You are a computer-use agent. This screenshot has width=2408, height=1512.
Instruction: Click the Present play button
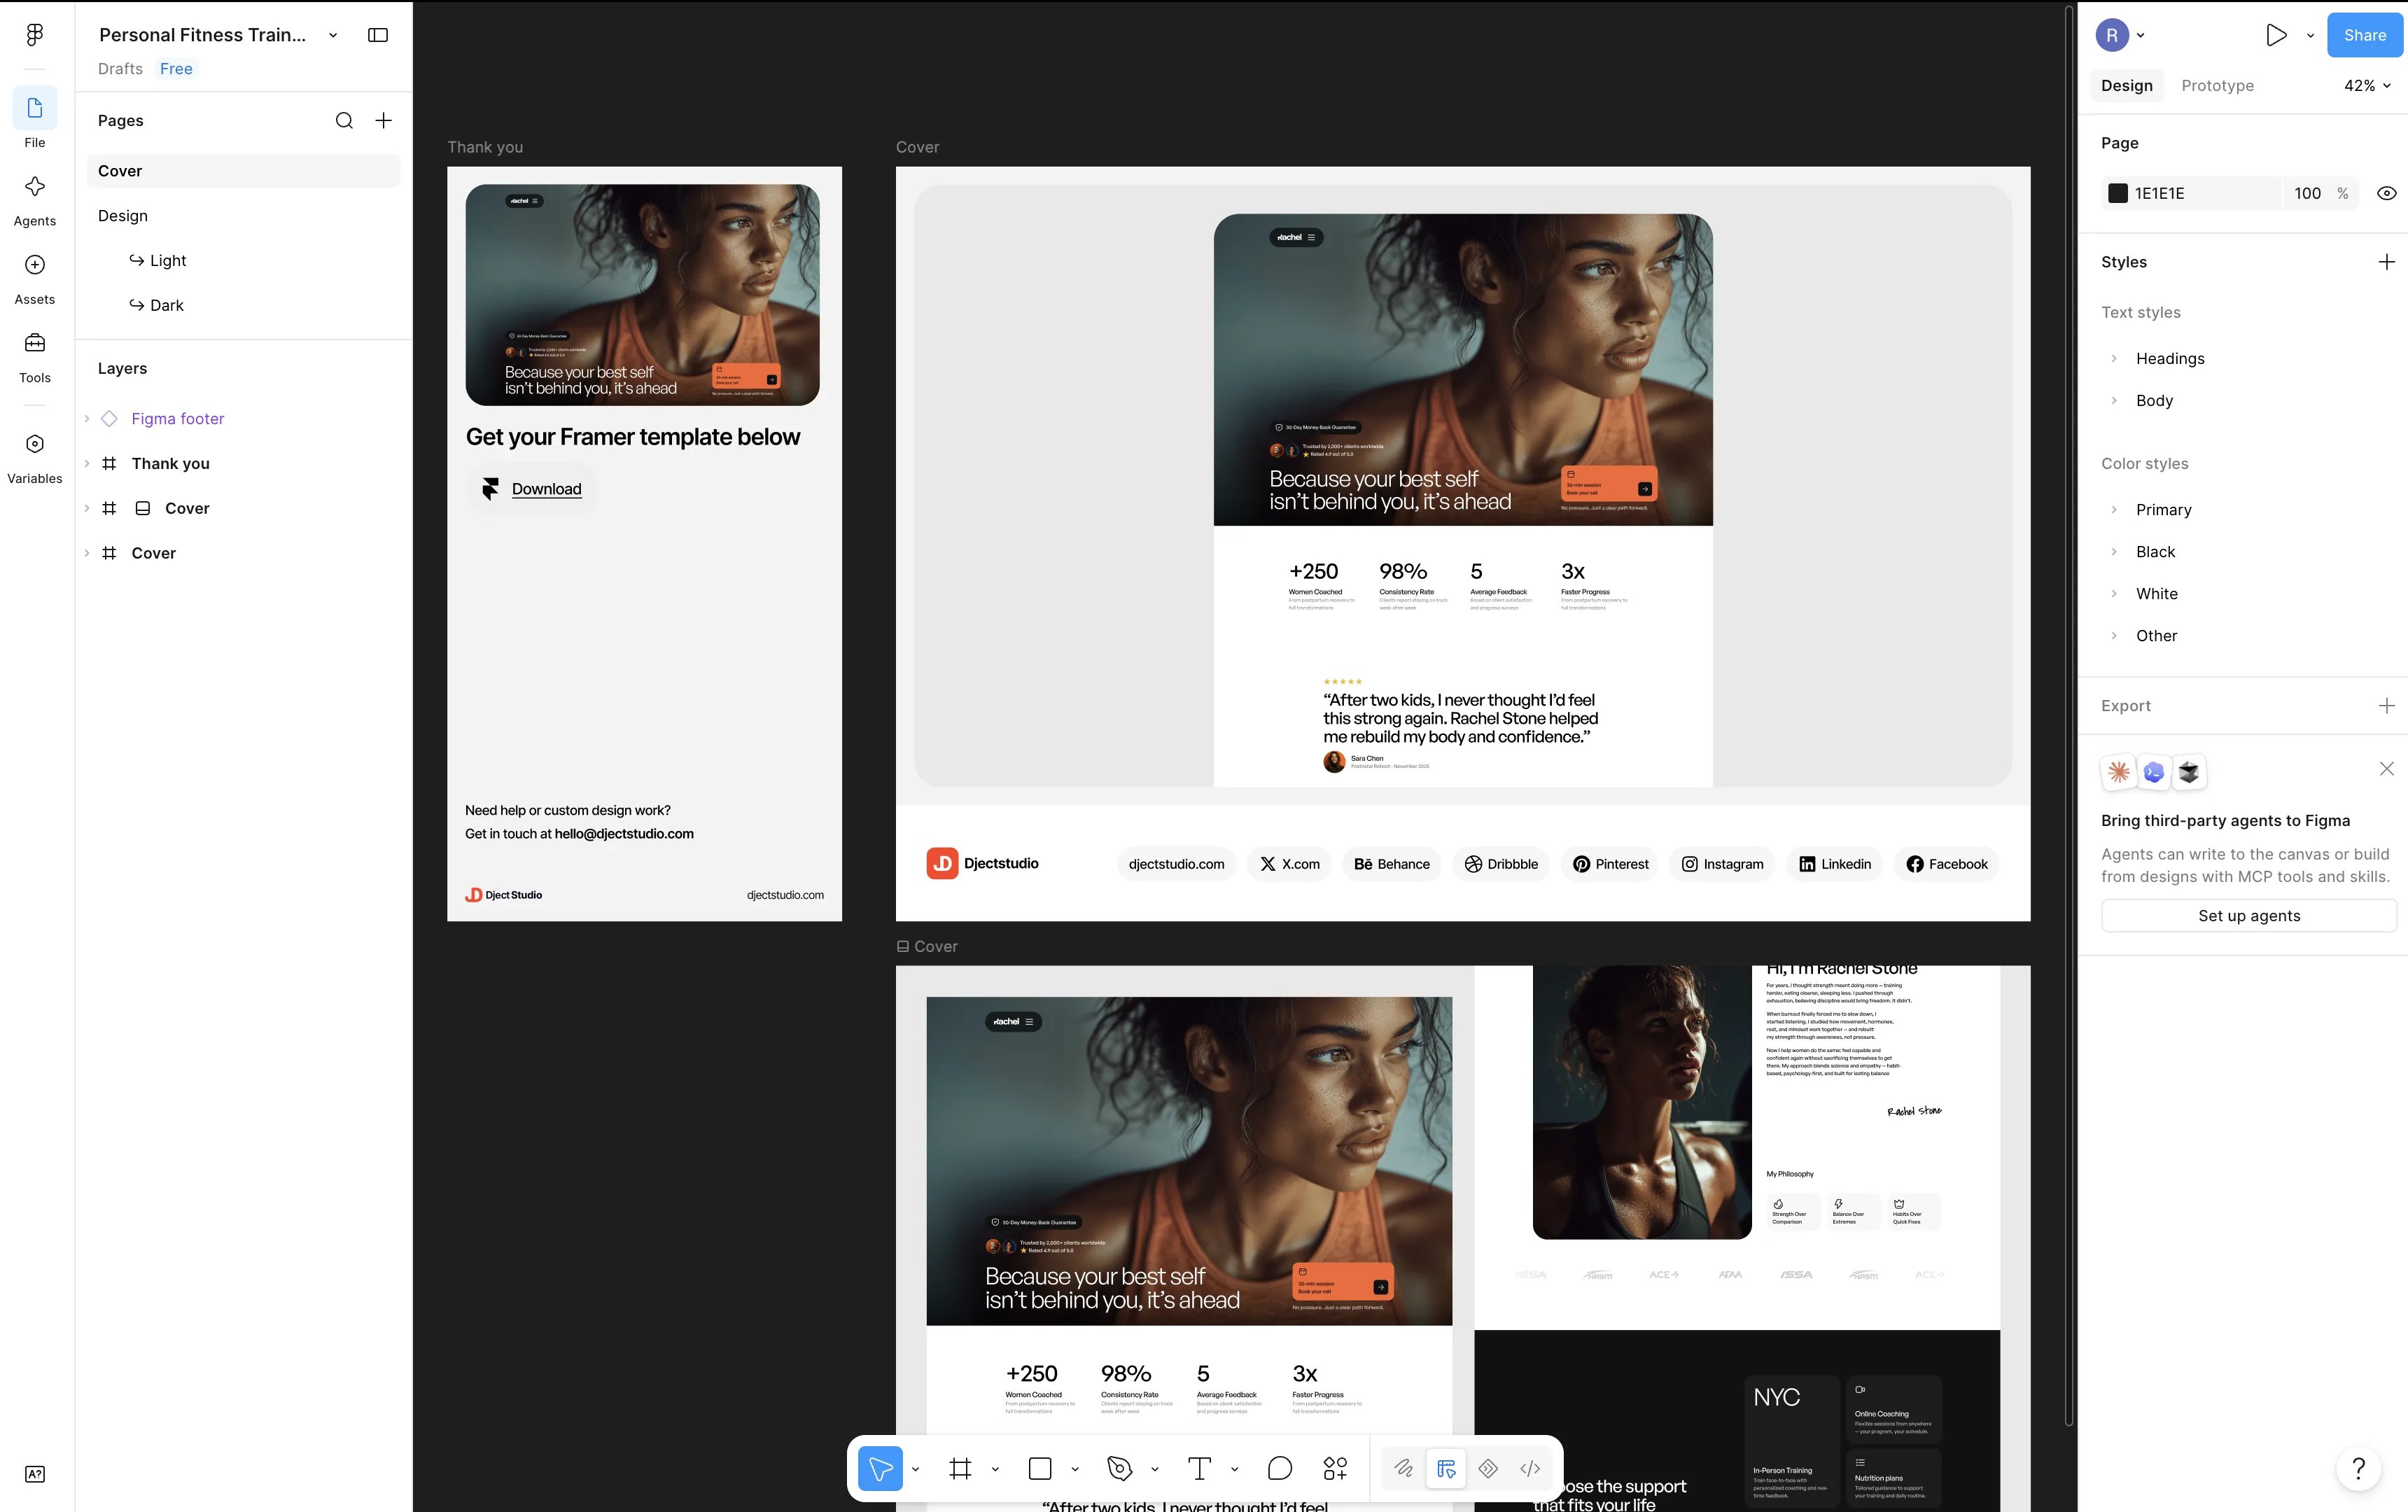2276,35
